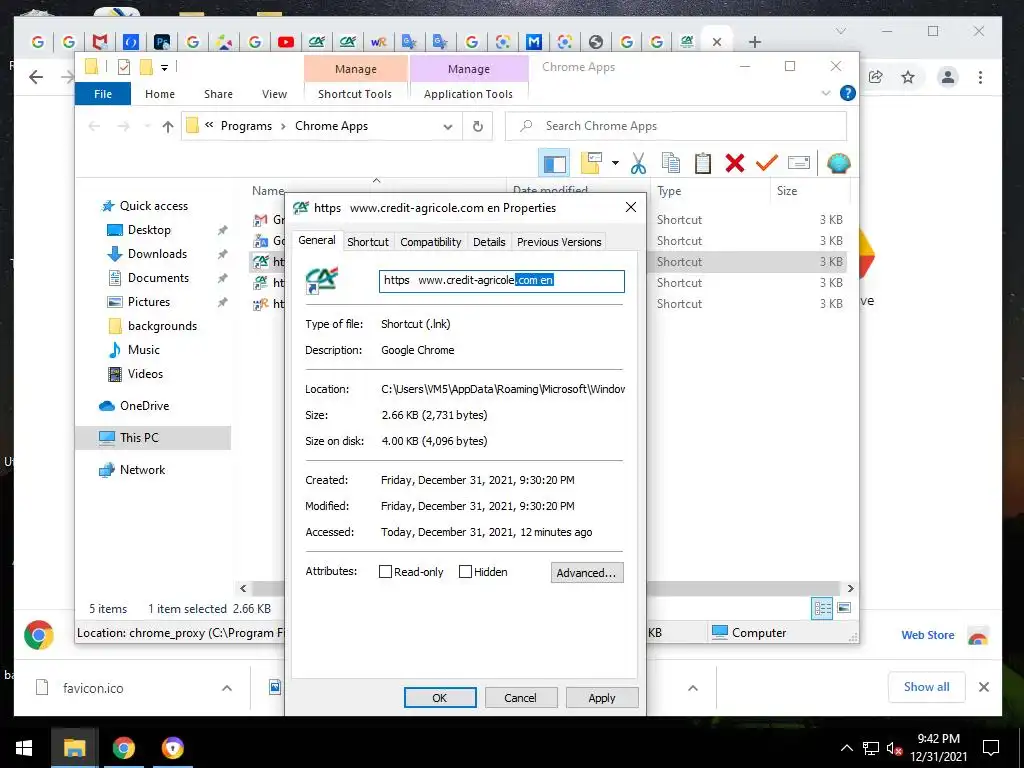Click the Search Chrome Apps box

click(676, 126)
